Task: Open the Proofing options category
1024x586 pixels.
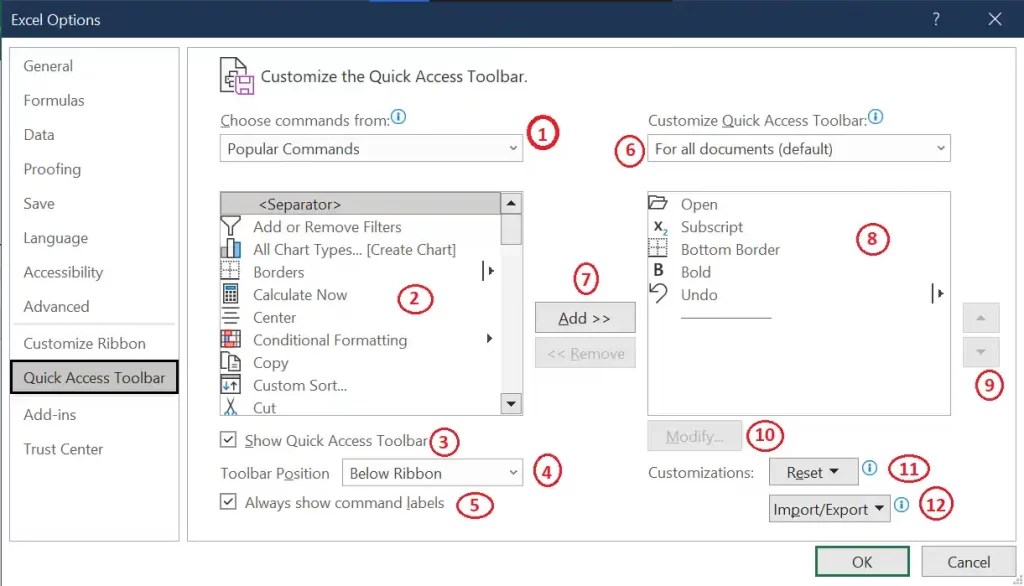Action: click(52, 169)
